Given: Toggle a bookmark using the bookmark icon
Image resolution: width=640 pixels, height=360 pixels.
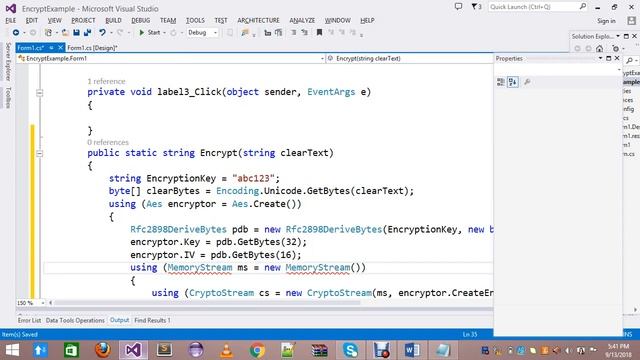Looking at the screenshot, I should (x=319, y=33).
